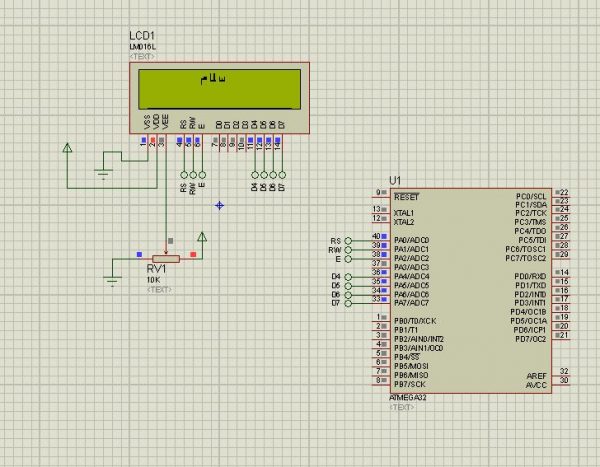Click the power arrow terminal right of RV1
The height and width of the screenshot is (467, 600).
click(202, 237)
